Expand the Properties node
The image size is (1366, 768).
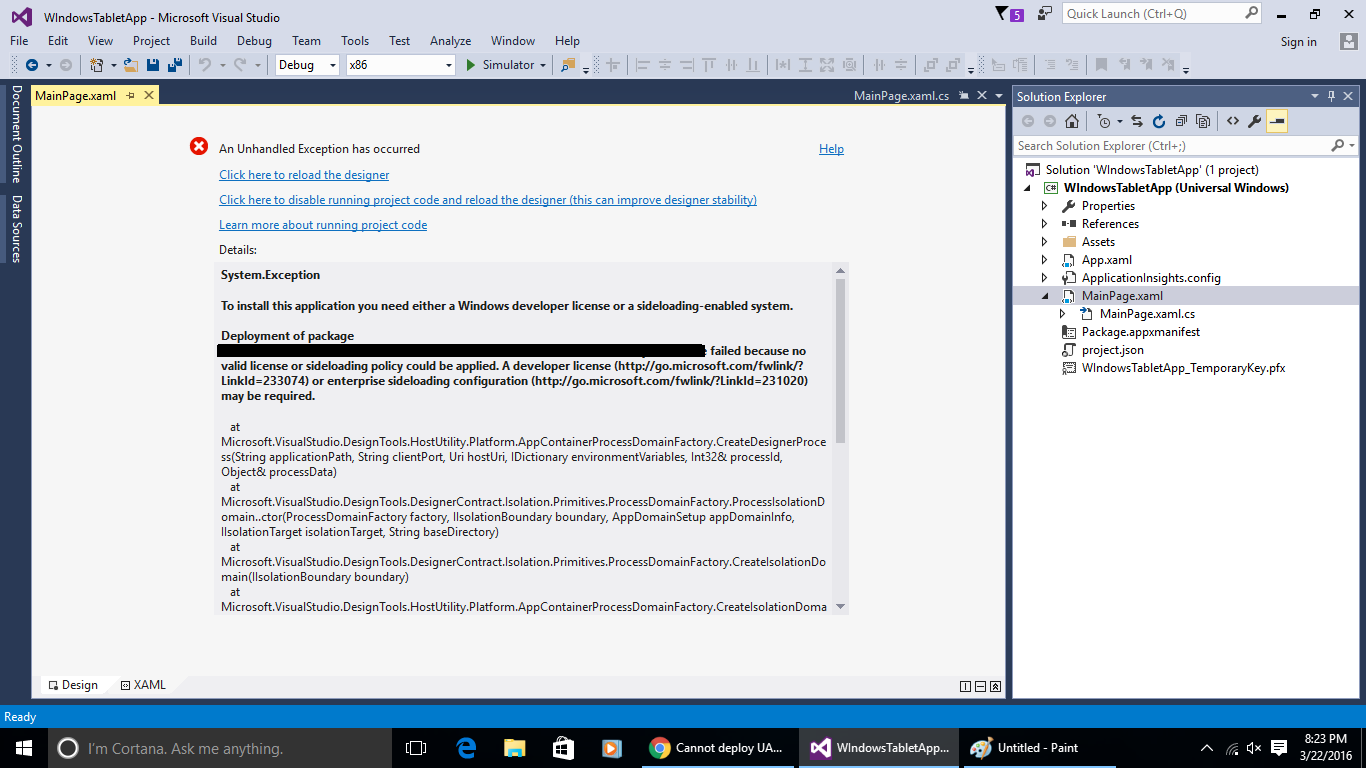[1045, 206]
